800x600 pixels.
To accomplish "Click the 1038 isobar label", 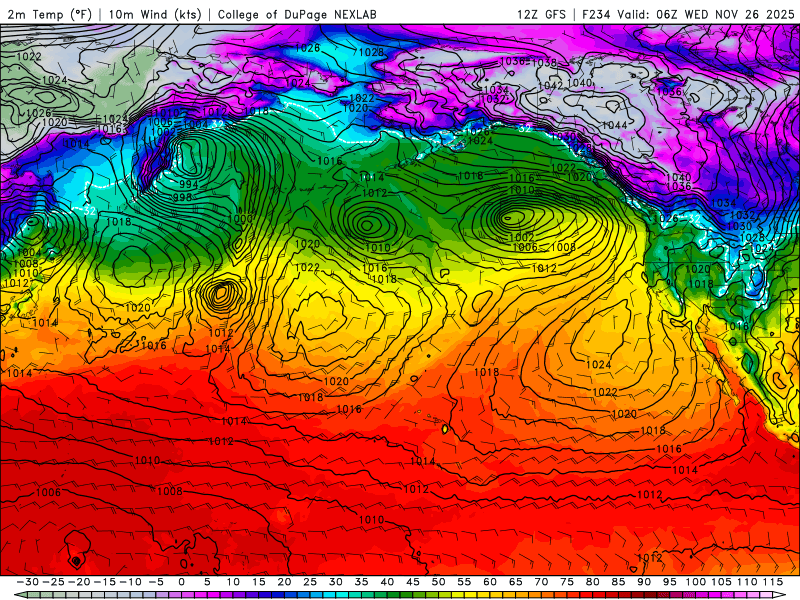I will pyautogui.click(x=544, y=63).
